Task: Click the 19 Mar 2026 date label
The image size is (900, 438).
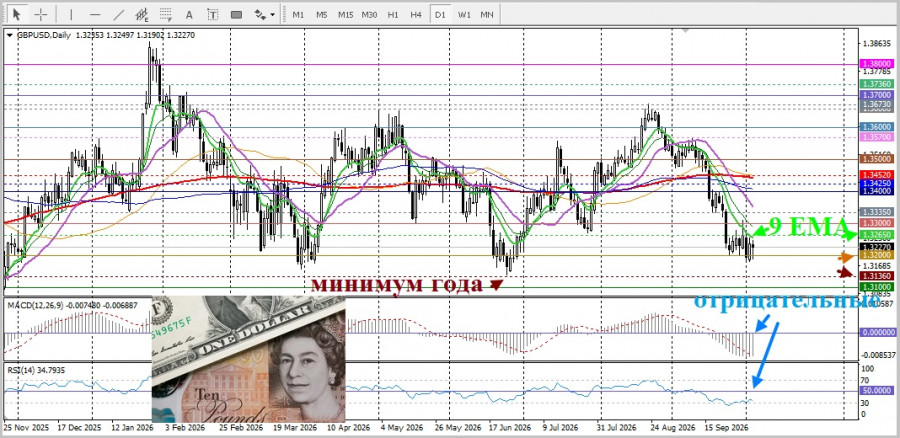Action: click(294, 428)
